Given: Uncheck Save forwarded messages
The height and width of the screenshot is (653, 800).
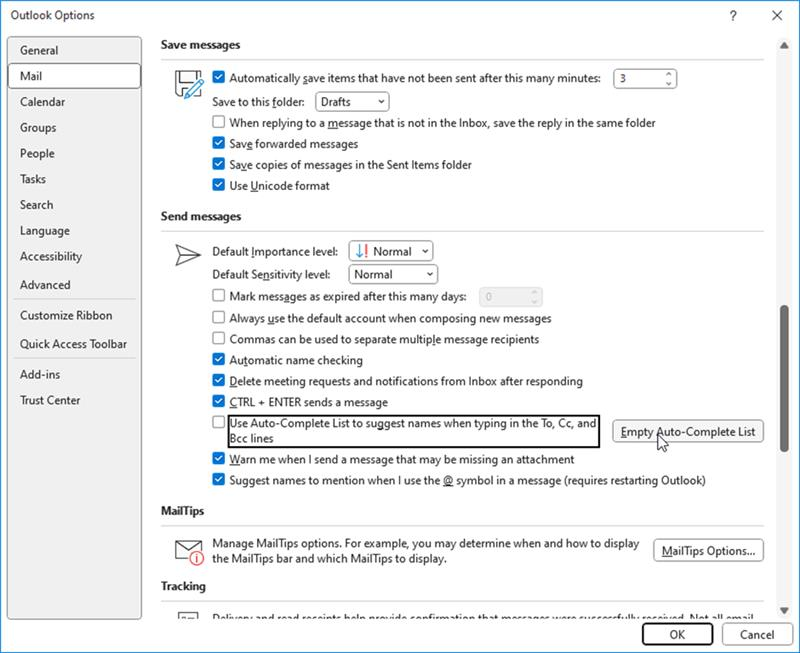Looking at the screenshot, I should [x=218, y=143].
